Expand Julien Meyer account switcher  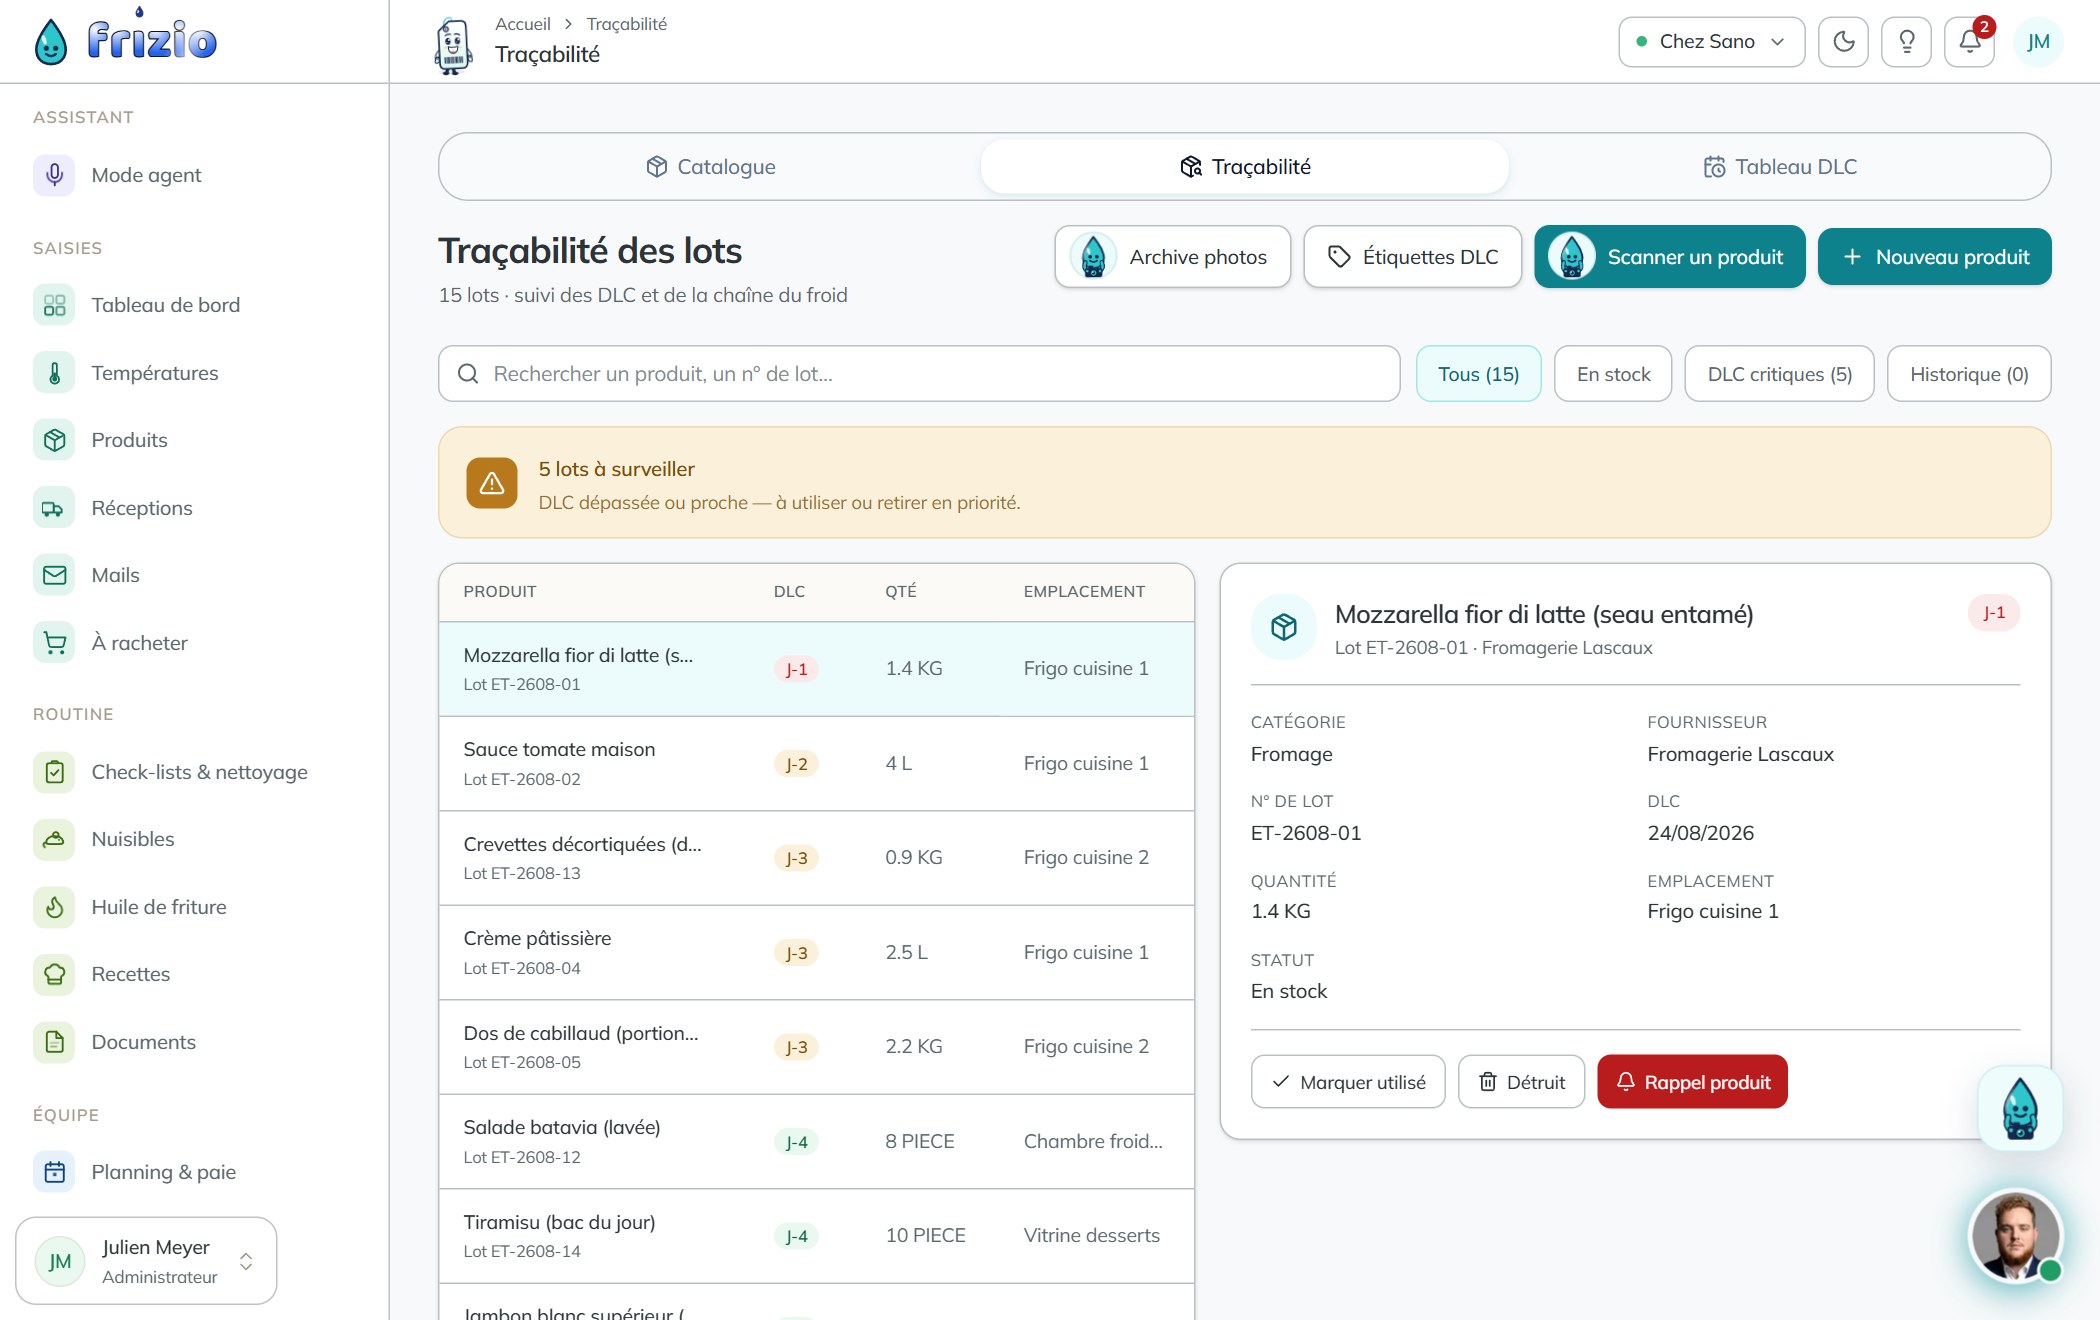(146, 1261)
